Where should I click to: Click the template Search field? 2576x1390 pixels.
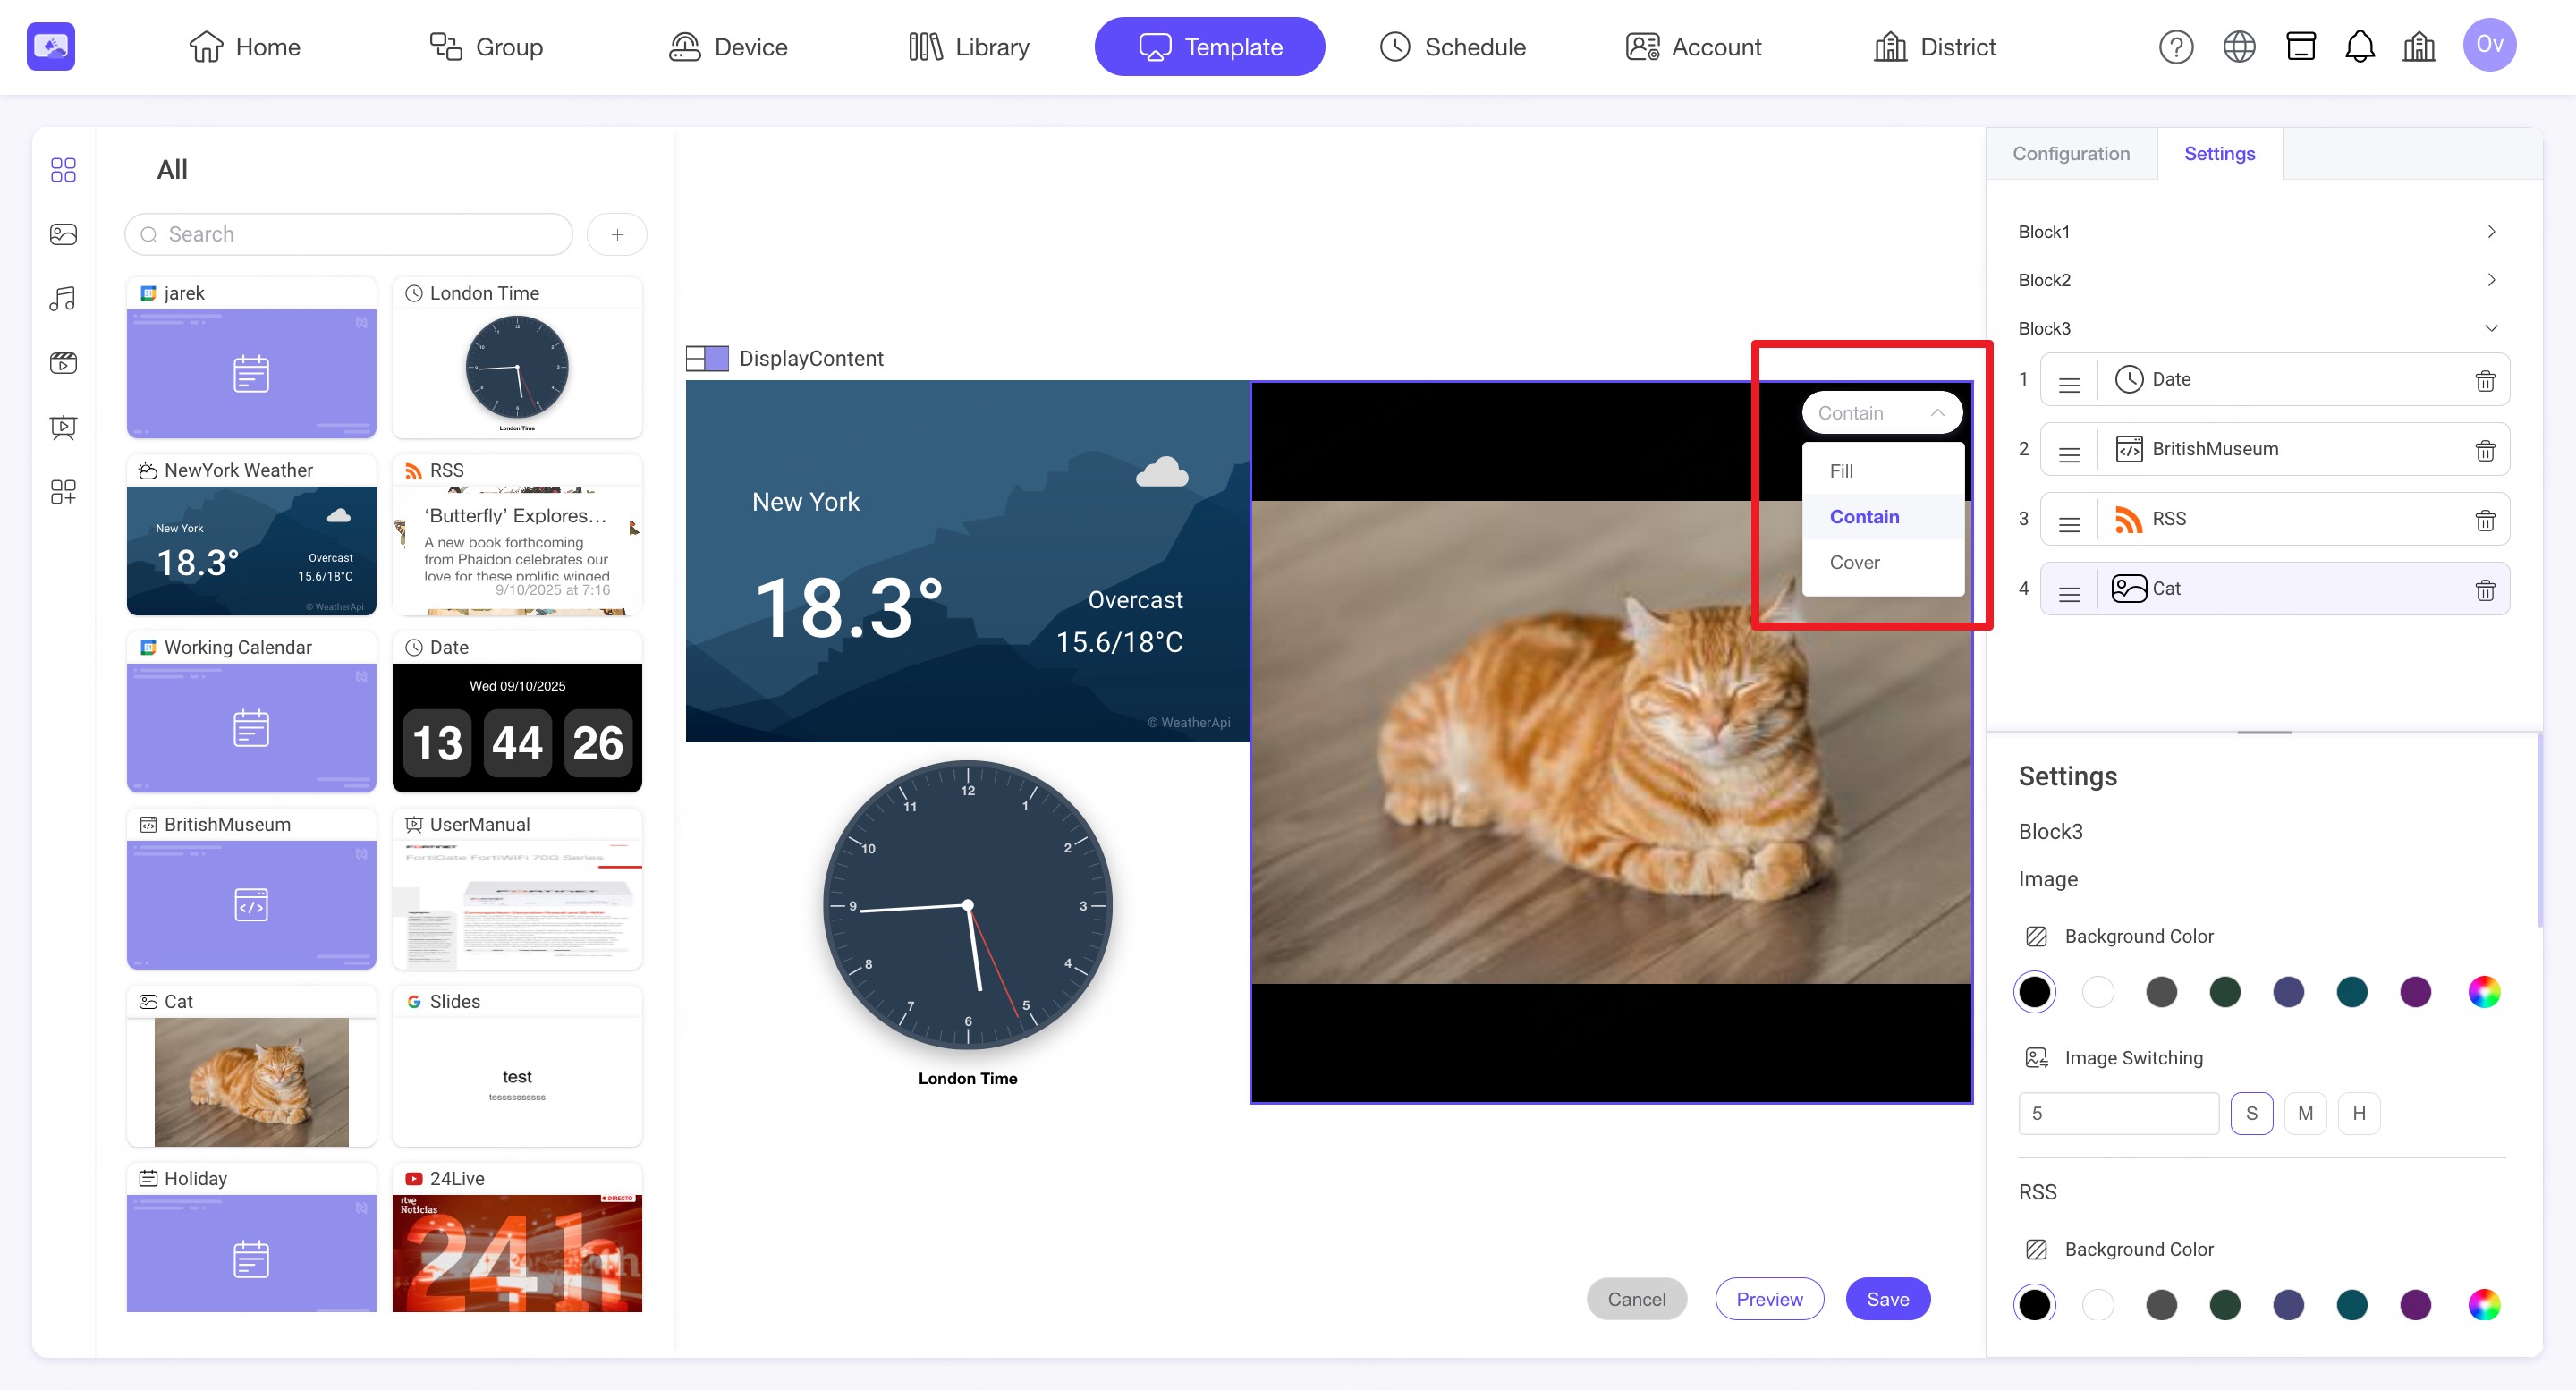tap(349, 234)
